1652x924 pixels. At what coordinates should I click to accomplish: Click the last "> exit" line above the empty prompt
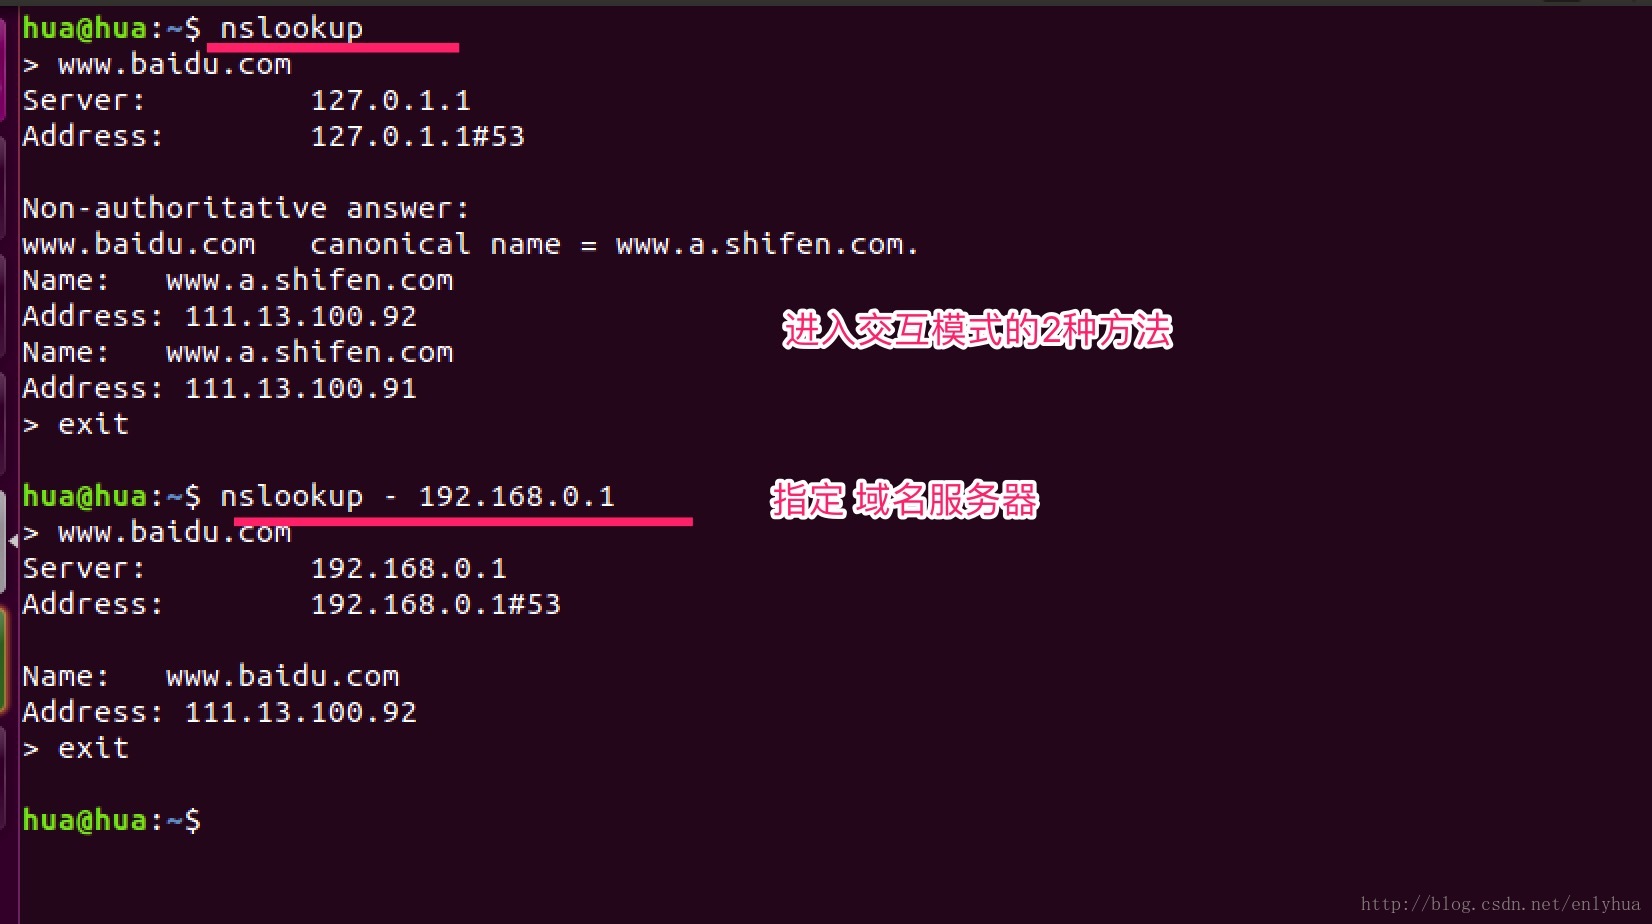pos(76,748)
